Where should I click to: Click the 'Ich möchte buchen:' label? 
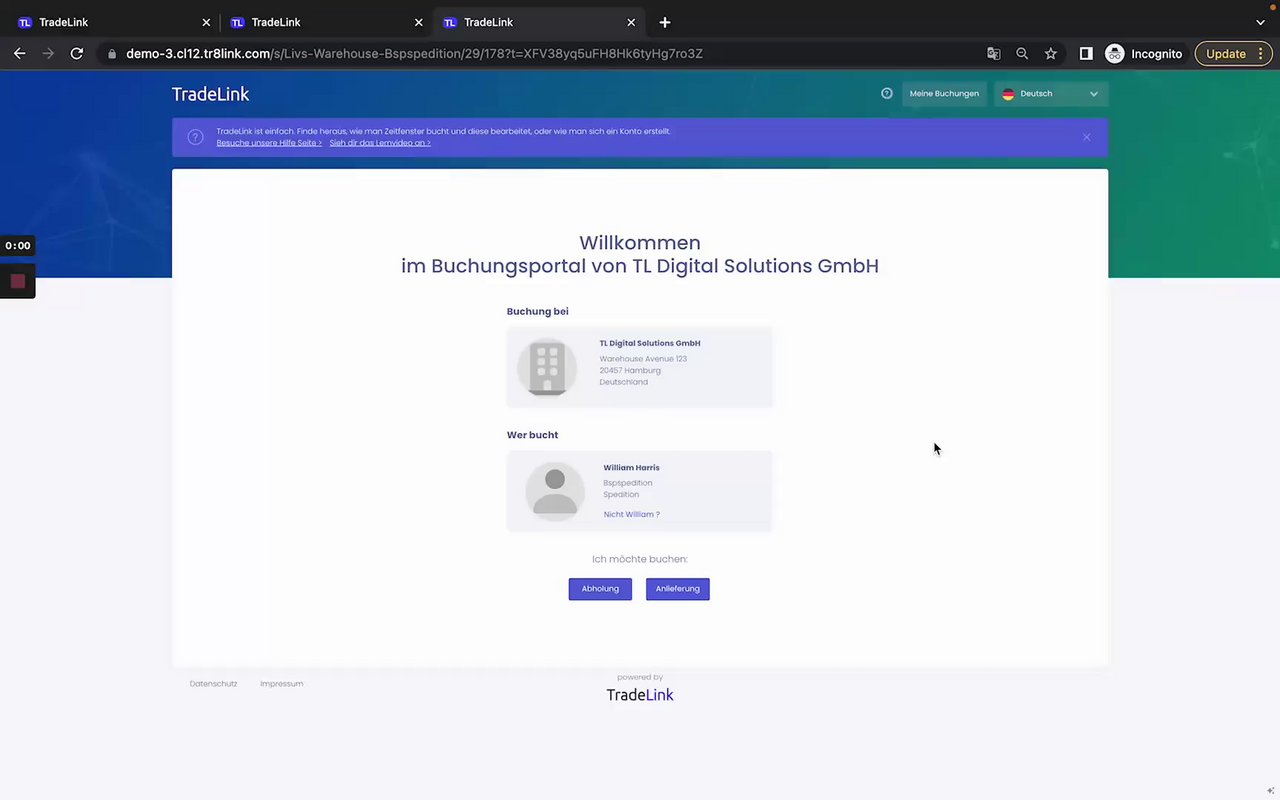click(640, 559)
